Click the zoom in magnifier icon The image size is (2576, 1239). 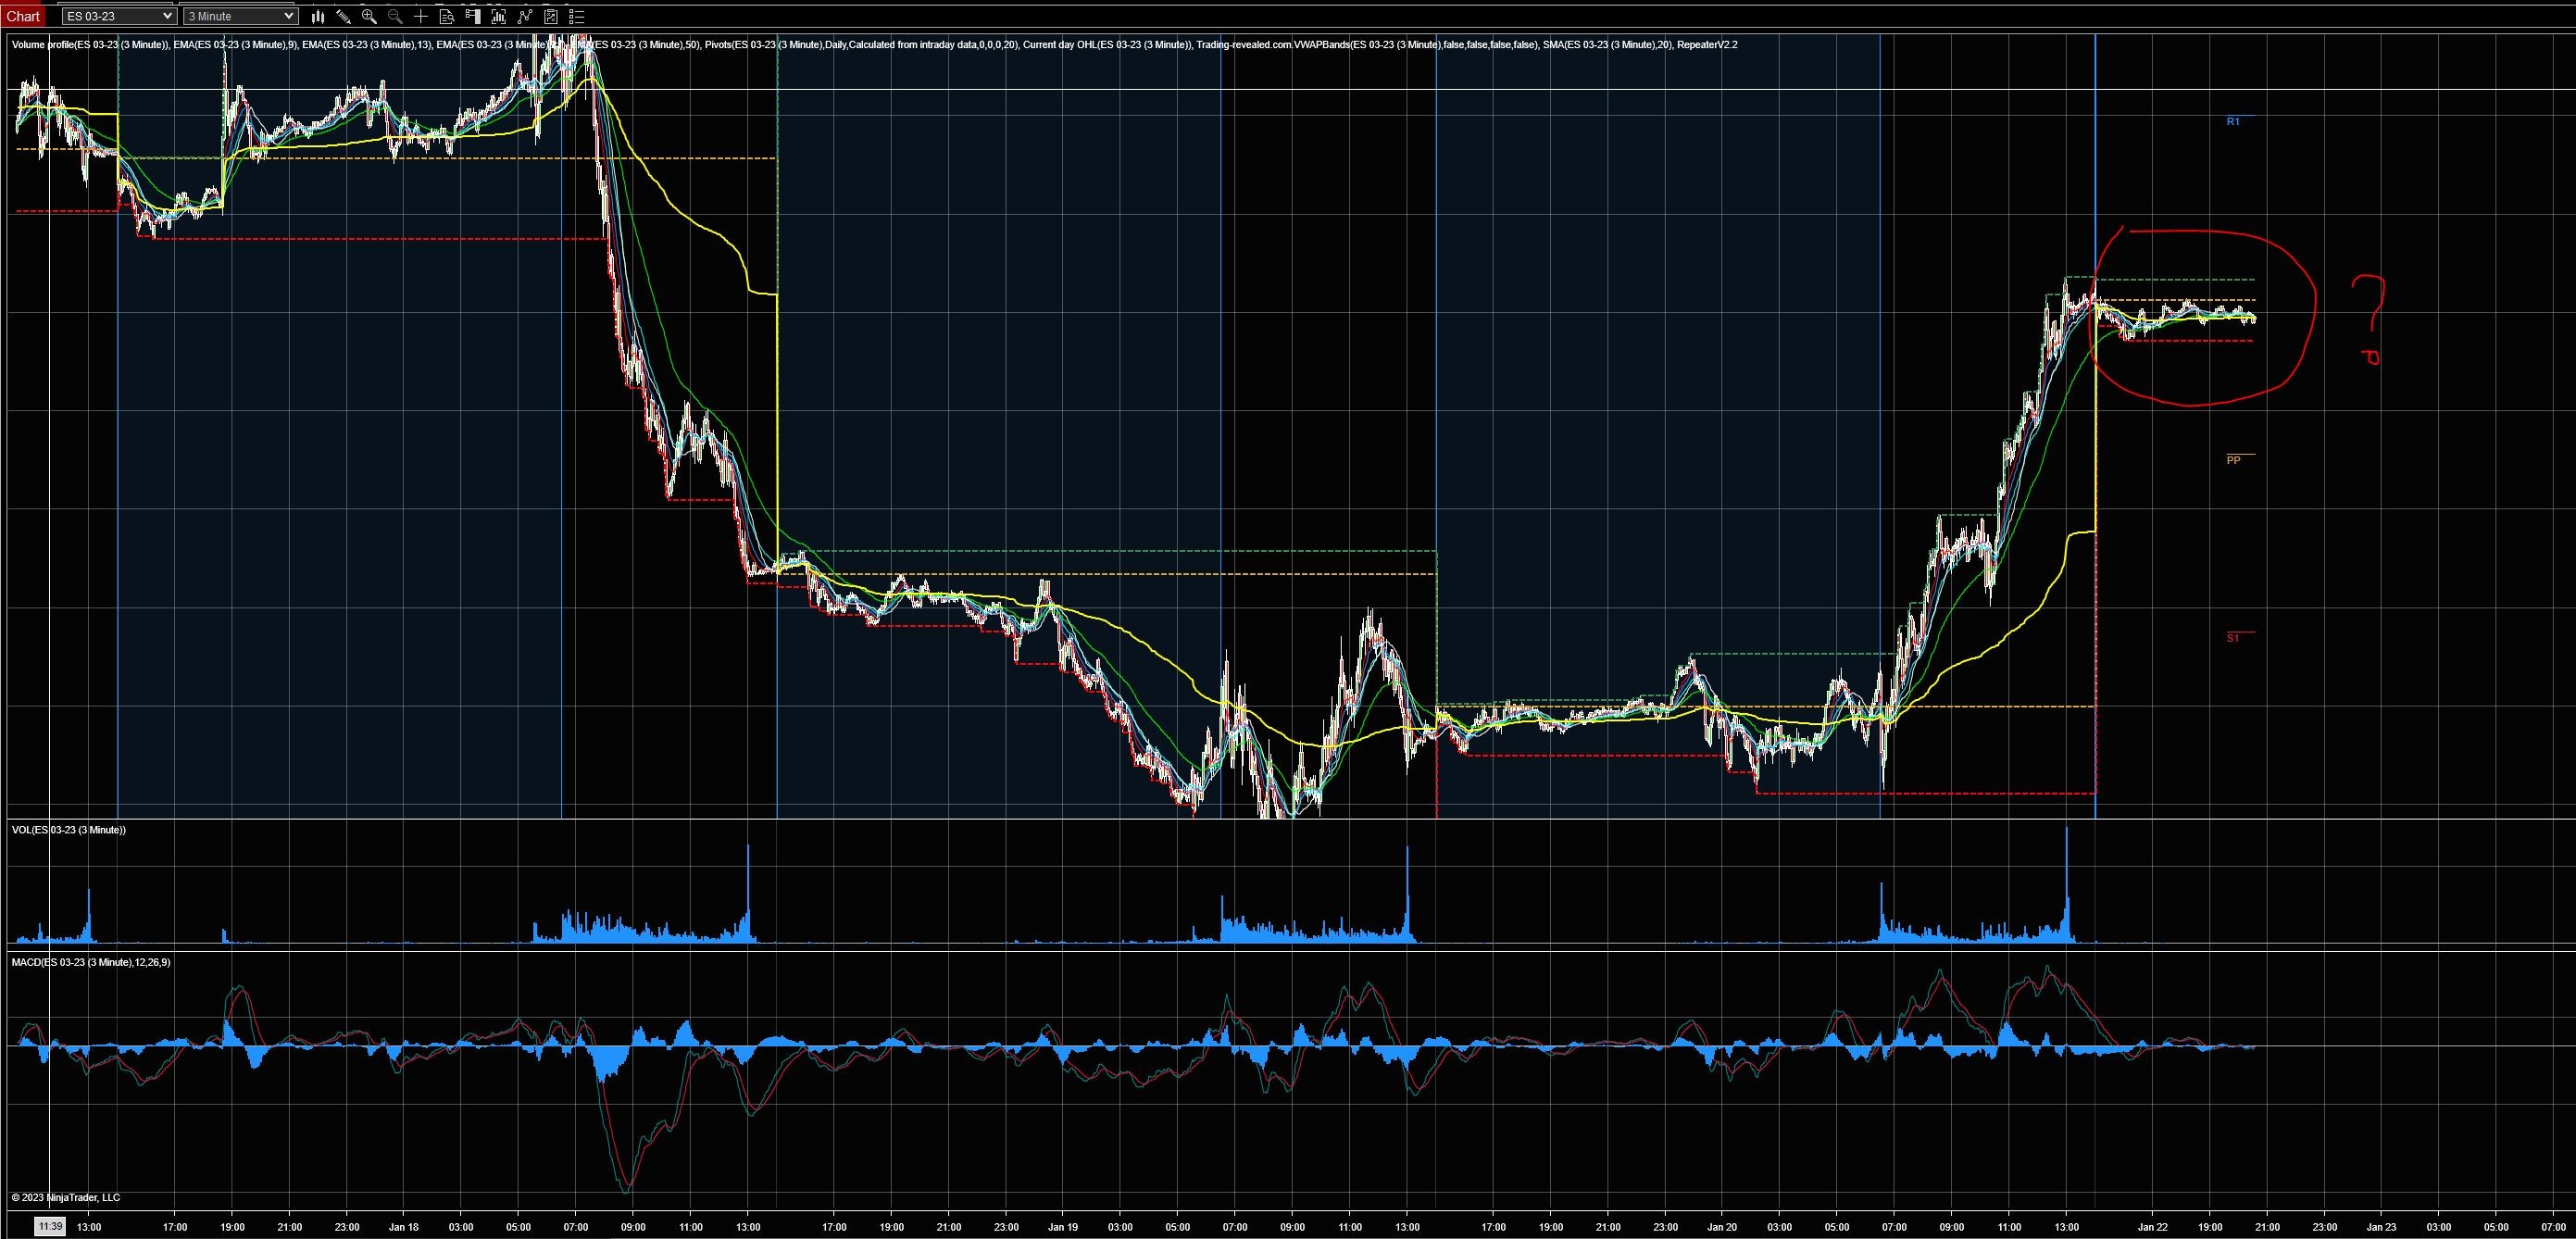pyautogui.click(x=369, y=16)
